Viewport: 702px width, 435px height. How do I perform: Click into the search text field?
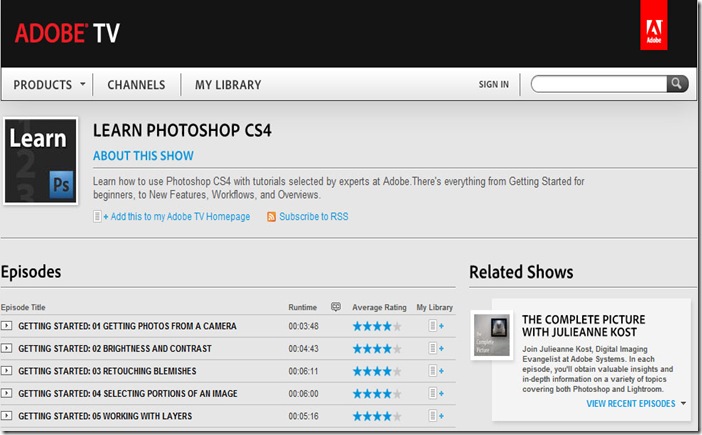[x=599, y=84]
